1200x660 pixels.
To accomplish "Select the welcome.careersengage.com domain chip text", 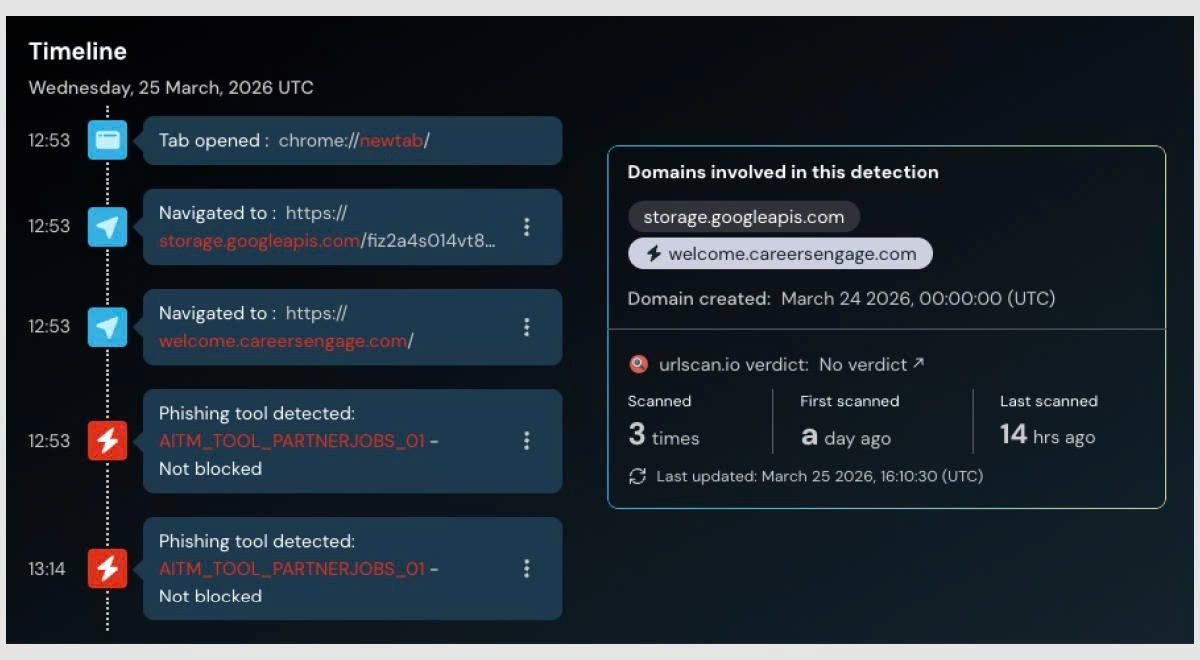I will 792,254.
